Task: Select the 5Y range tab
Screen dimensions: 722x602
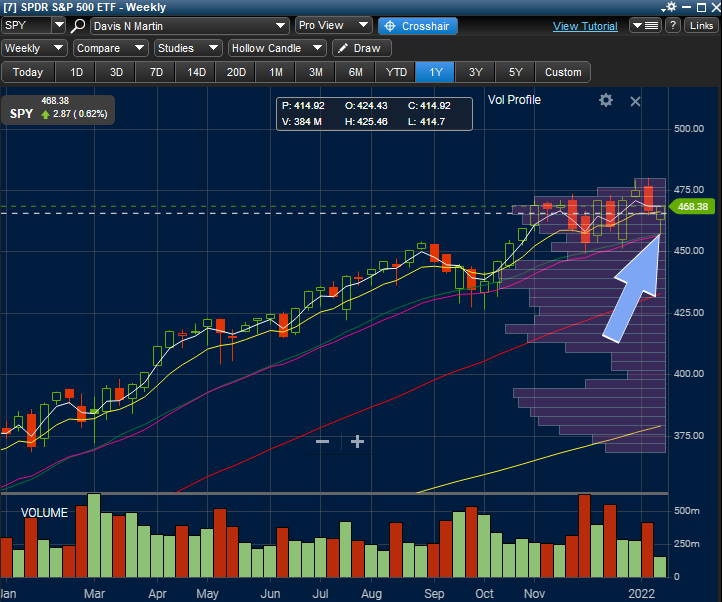Action: pos(516,72)
